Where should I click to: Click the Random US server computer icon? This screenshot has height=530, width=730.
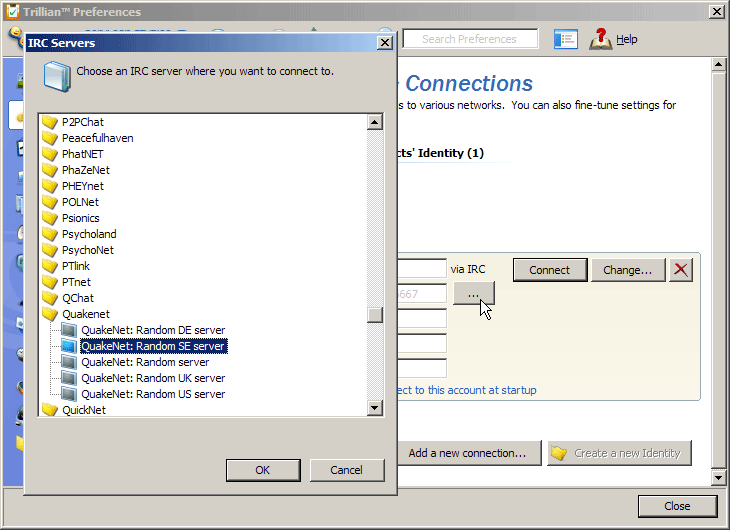[69, 394]
